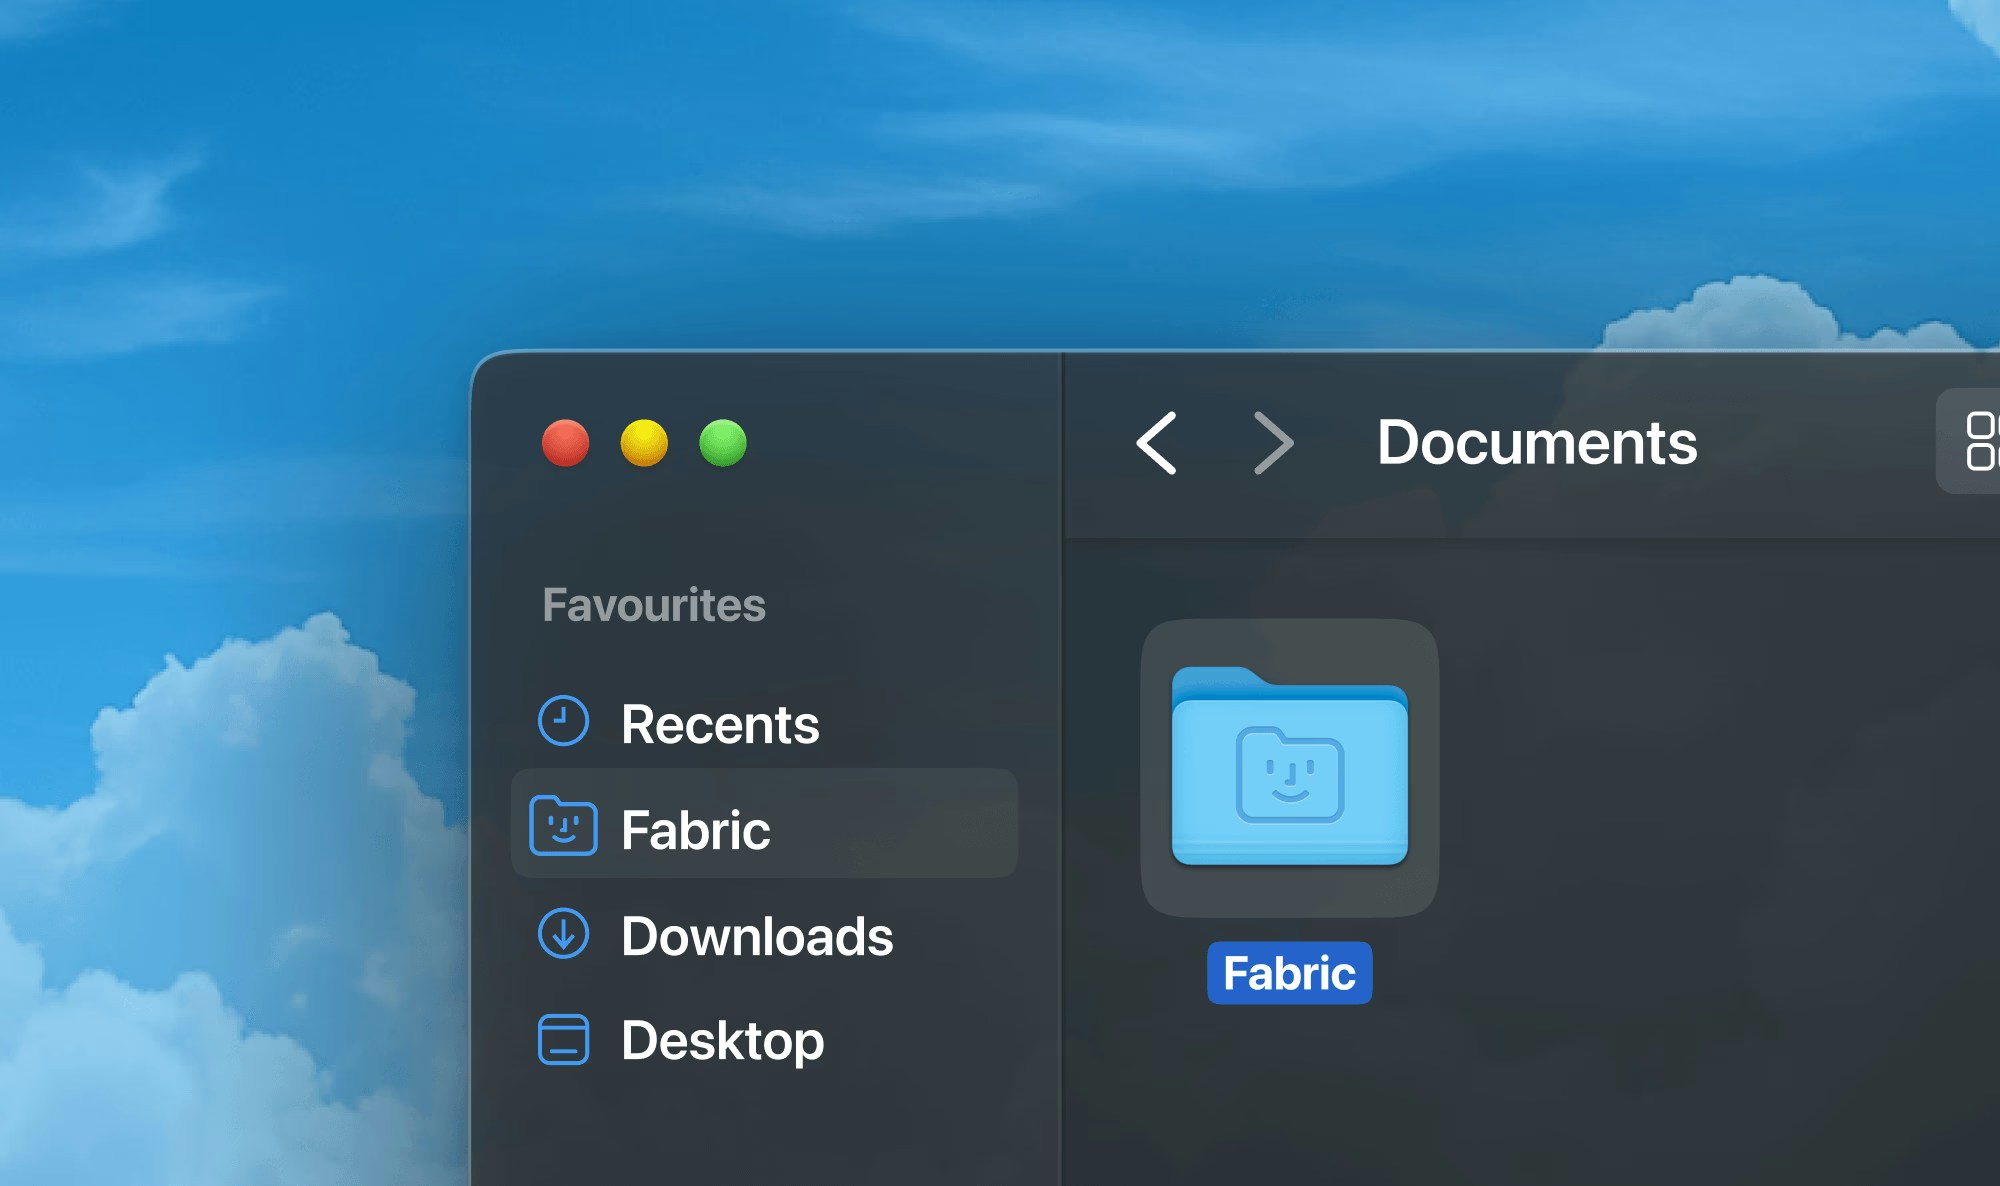
Task: Open Recents from the Favourites list
Action: tap(719, 724)
